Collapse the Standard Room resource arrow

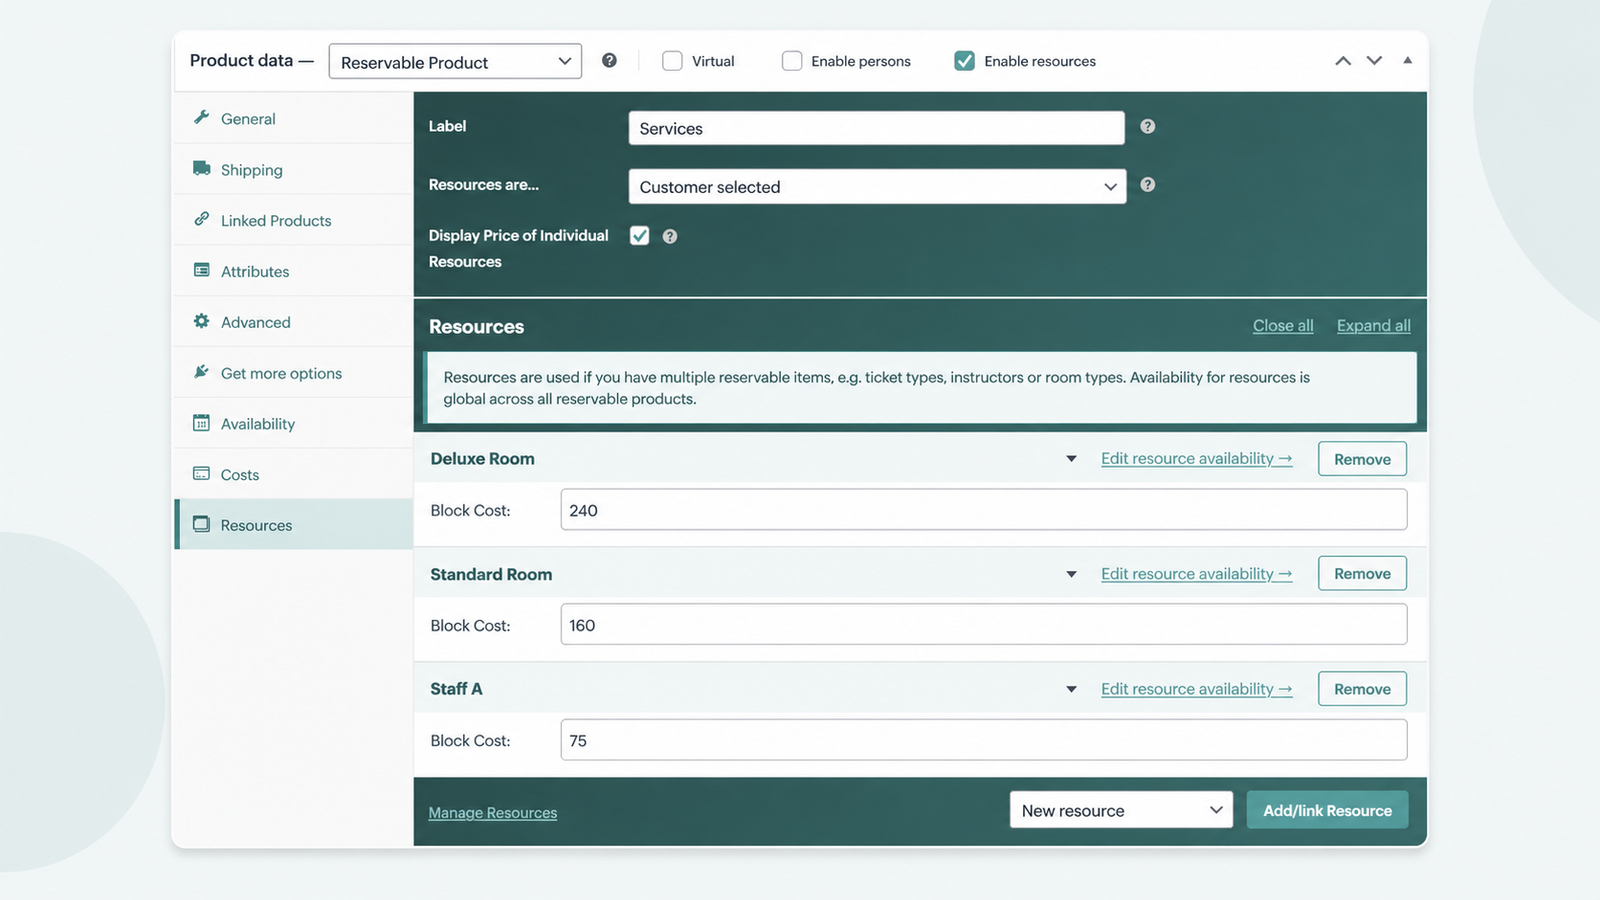point(1071,574)
